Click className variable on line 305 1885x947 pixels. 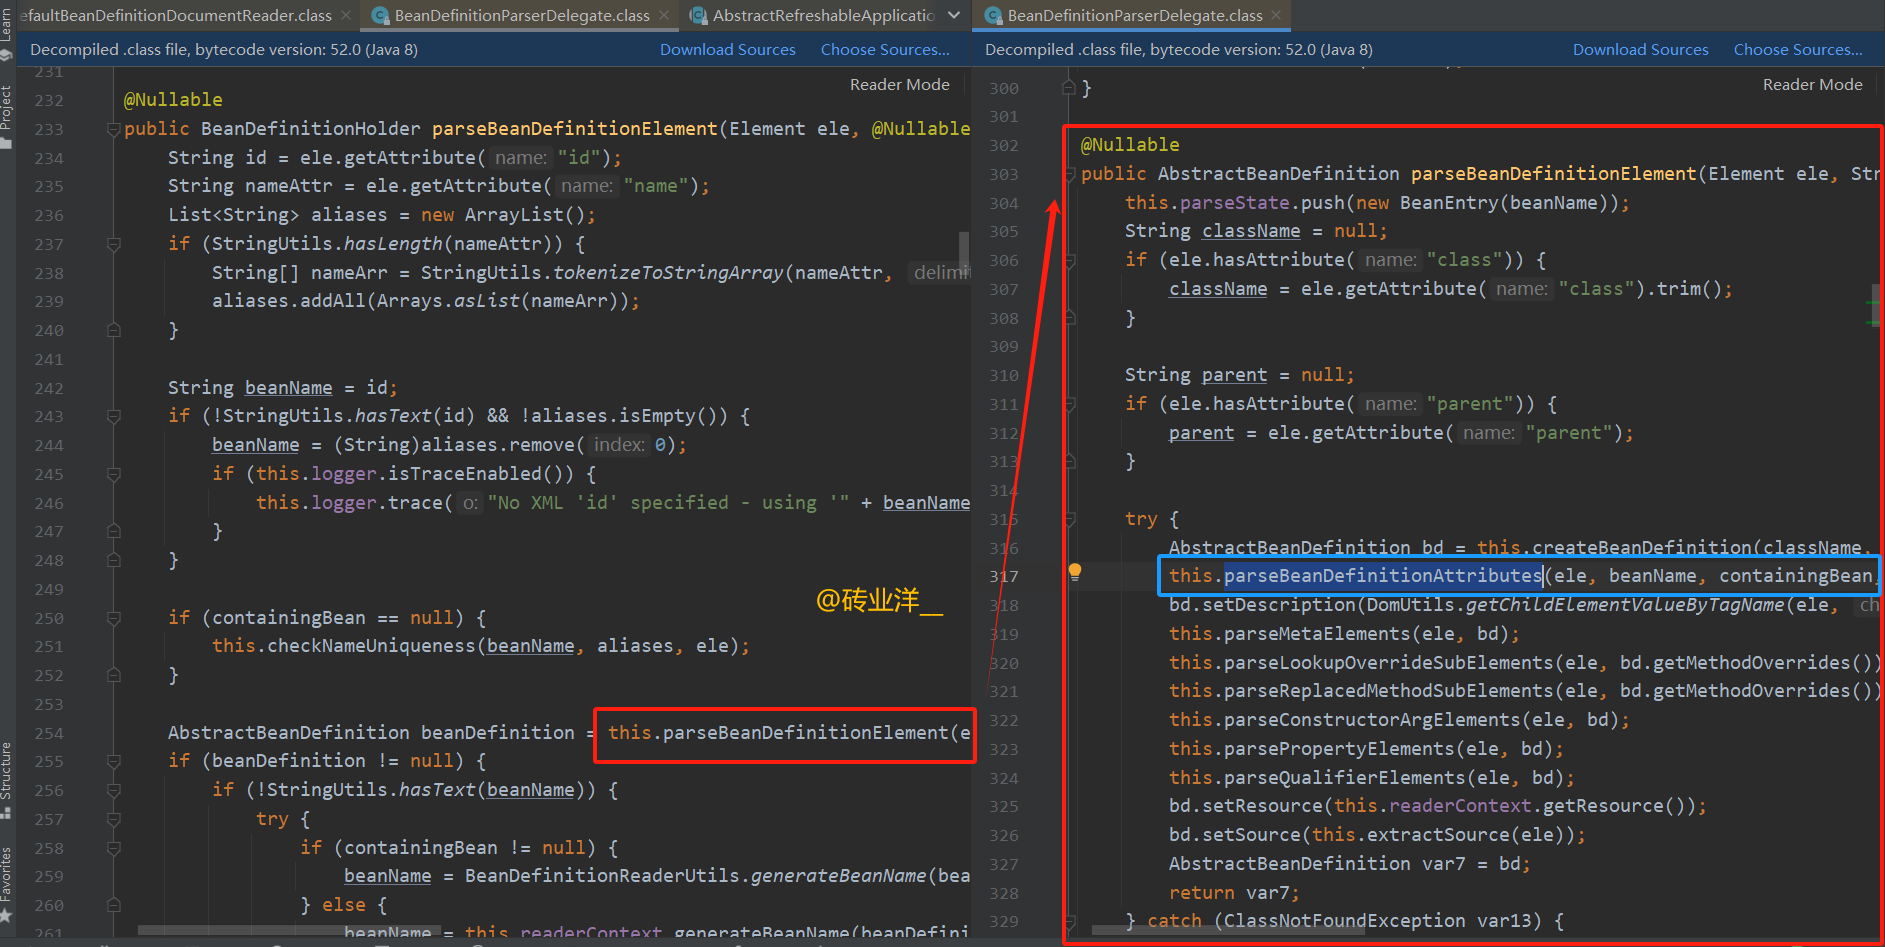click(x=1251, y=231)
